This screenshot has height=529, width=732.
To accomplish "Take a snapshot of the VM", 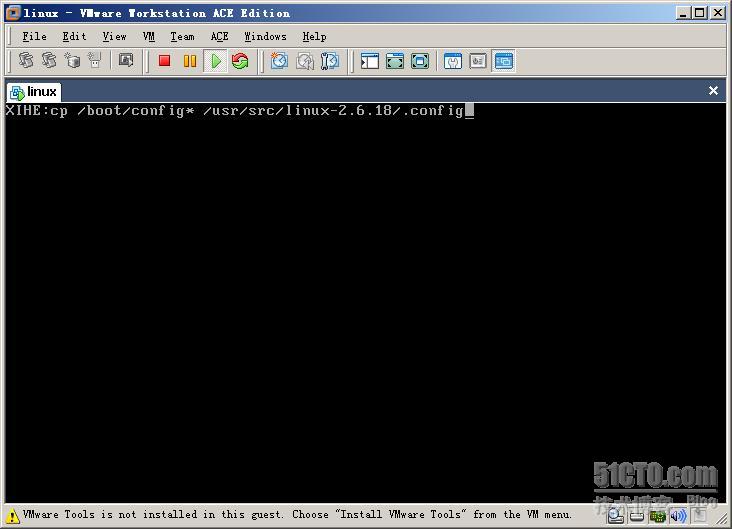I will [279, 61].
